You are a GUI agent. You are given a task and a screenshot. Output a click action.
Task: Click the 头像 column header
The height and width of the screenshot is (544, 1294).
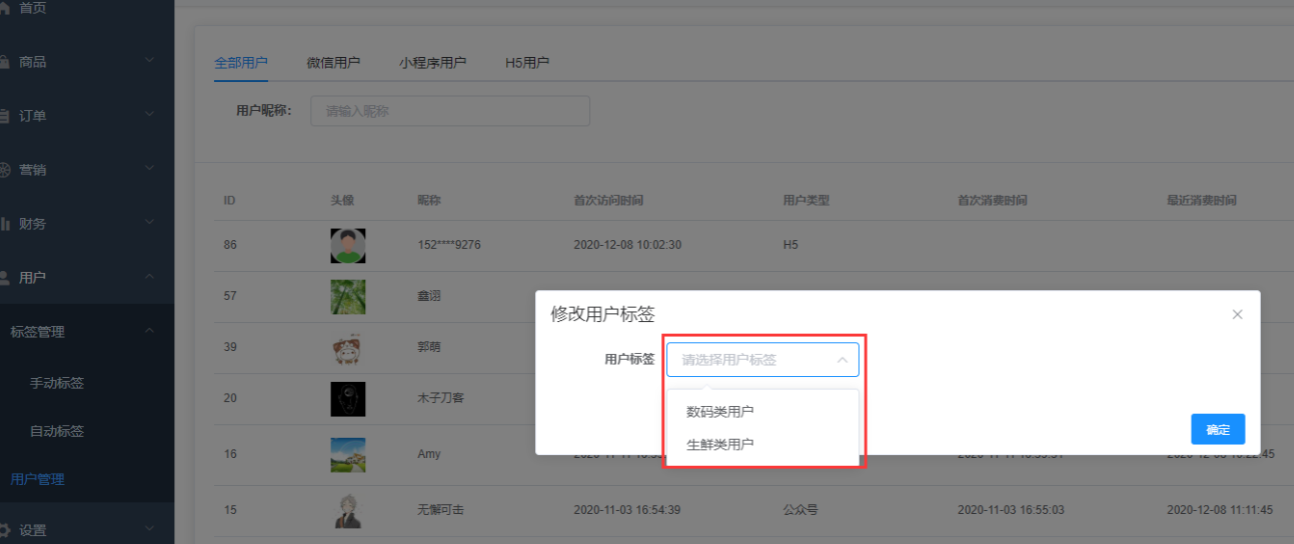coord(342,201)
